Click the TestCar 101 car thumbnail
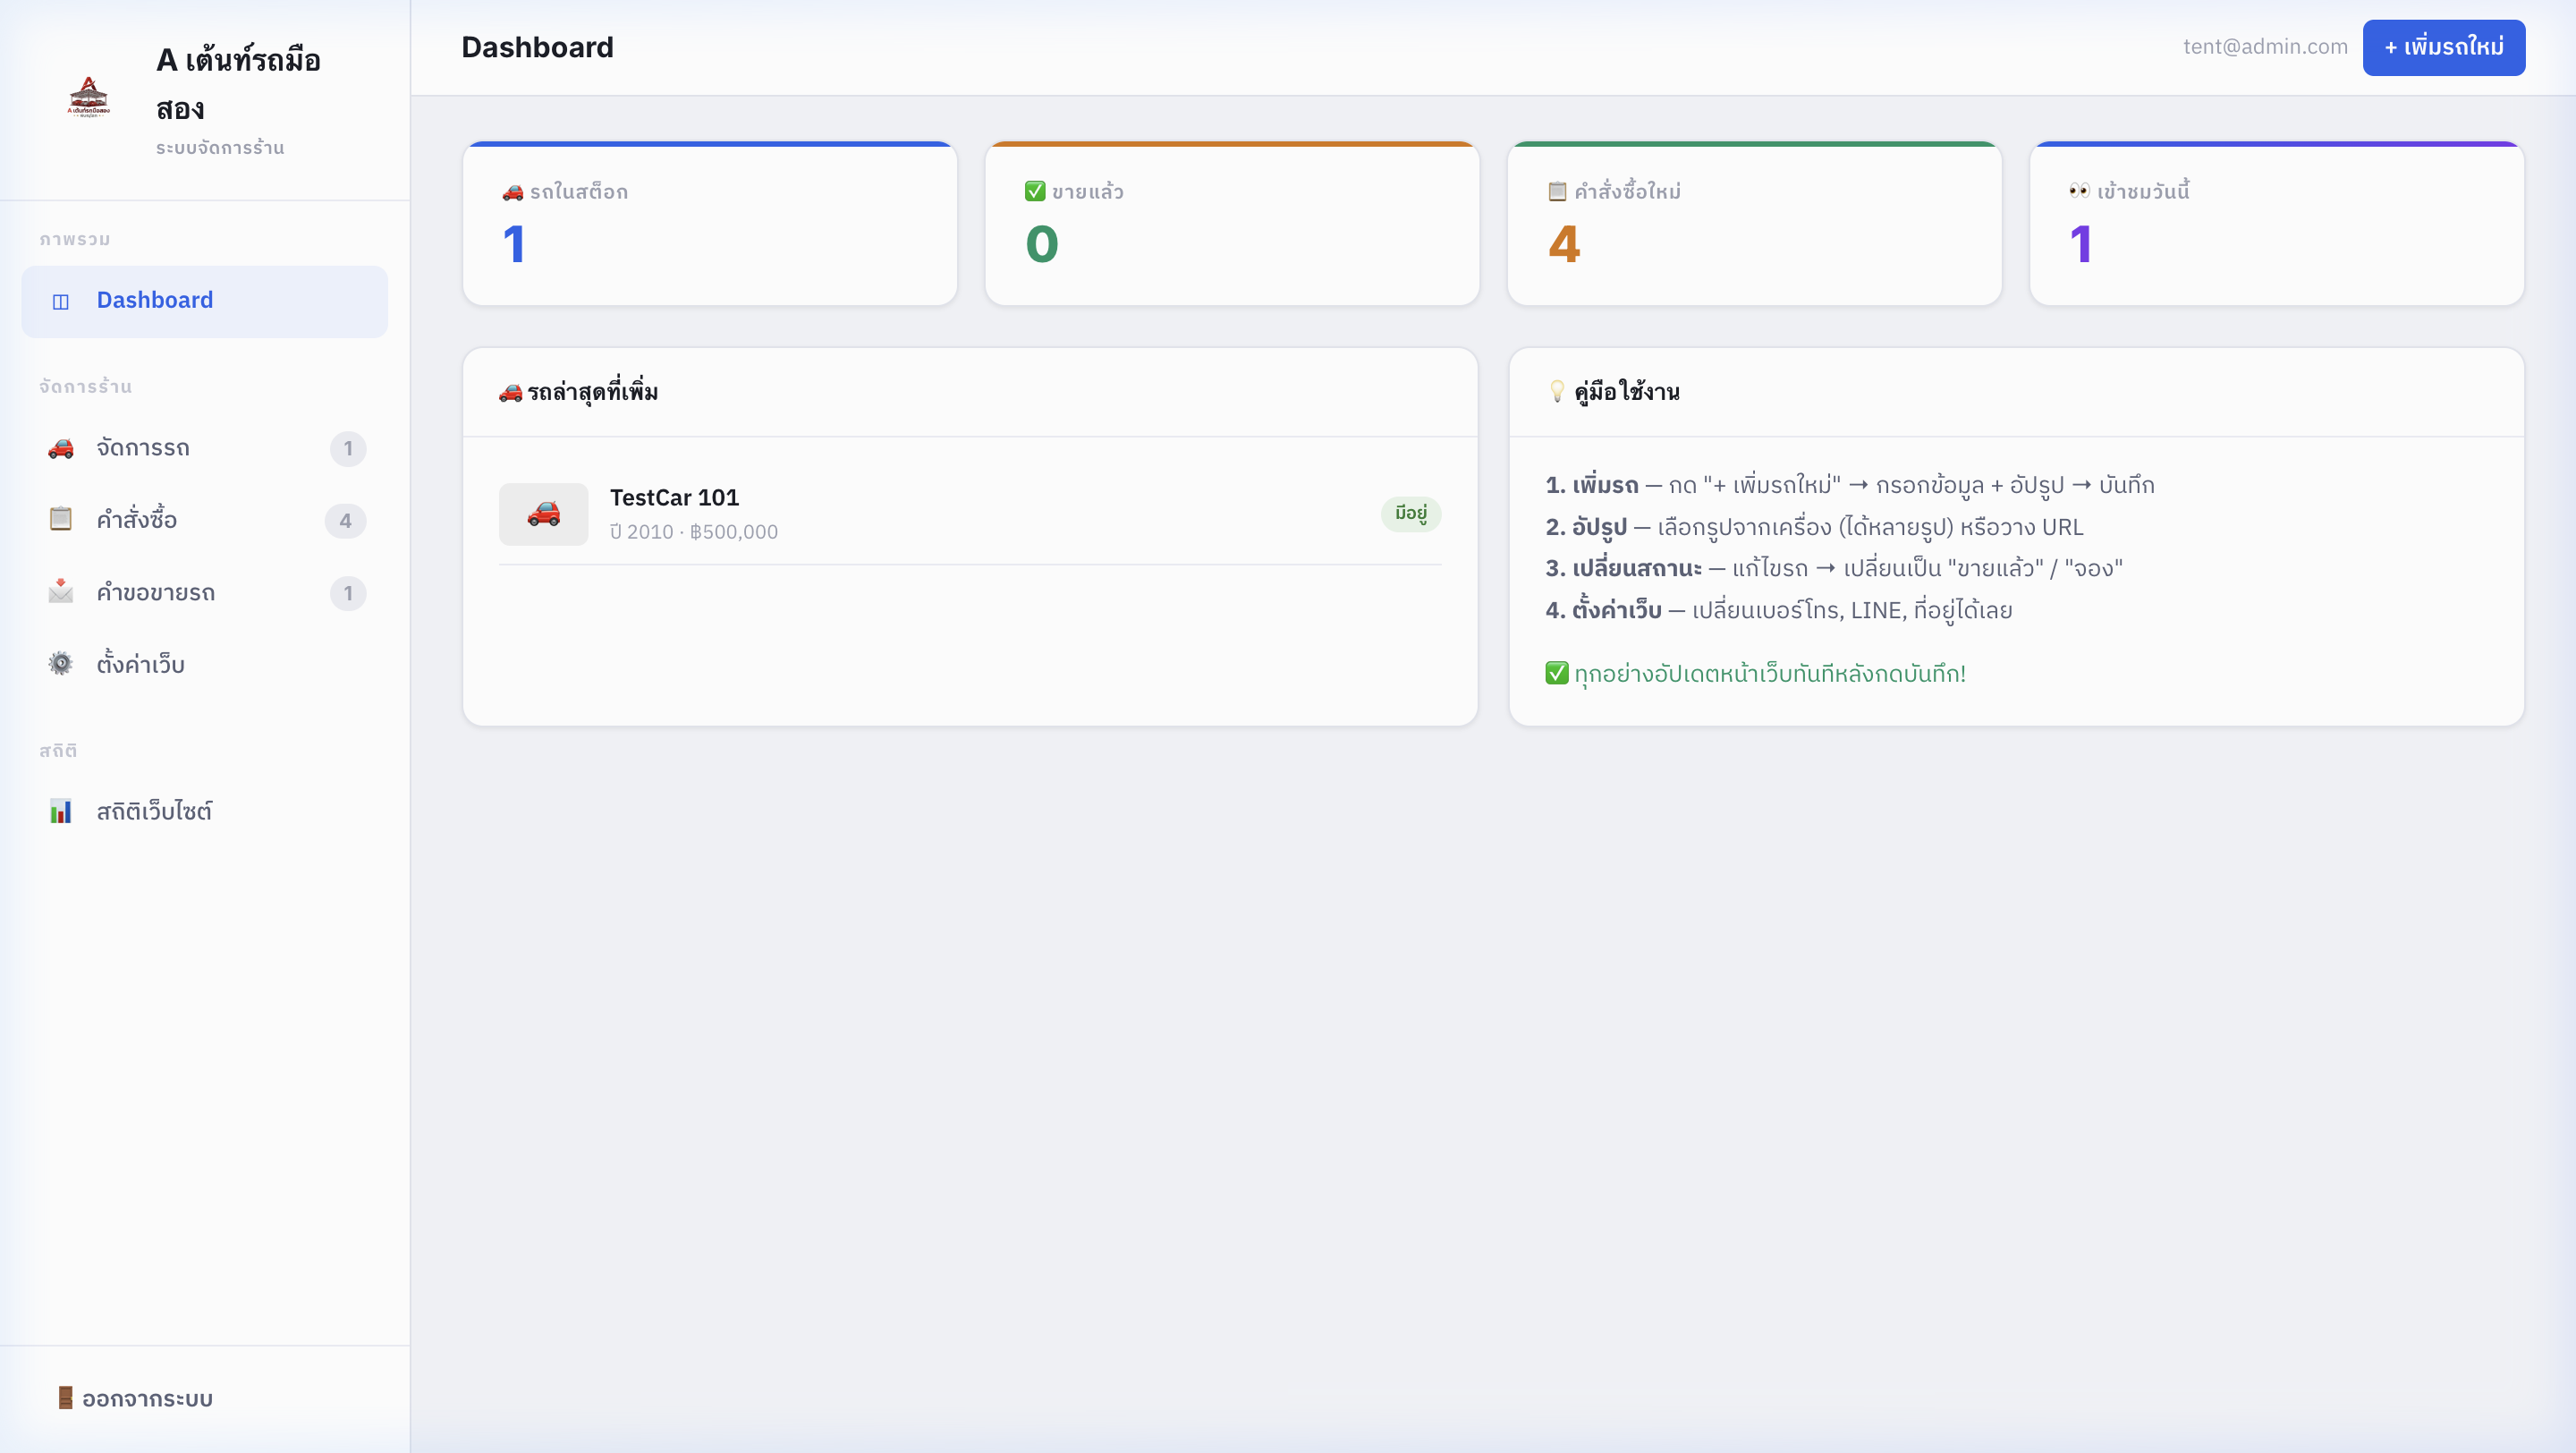The height and width of the screenshot is (1453, 2576). coord(543,514)
